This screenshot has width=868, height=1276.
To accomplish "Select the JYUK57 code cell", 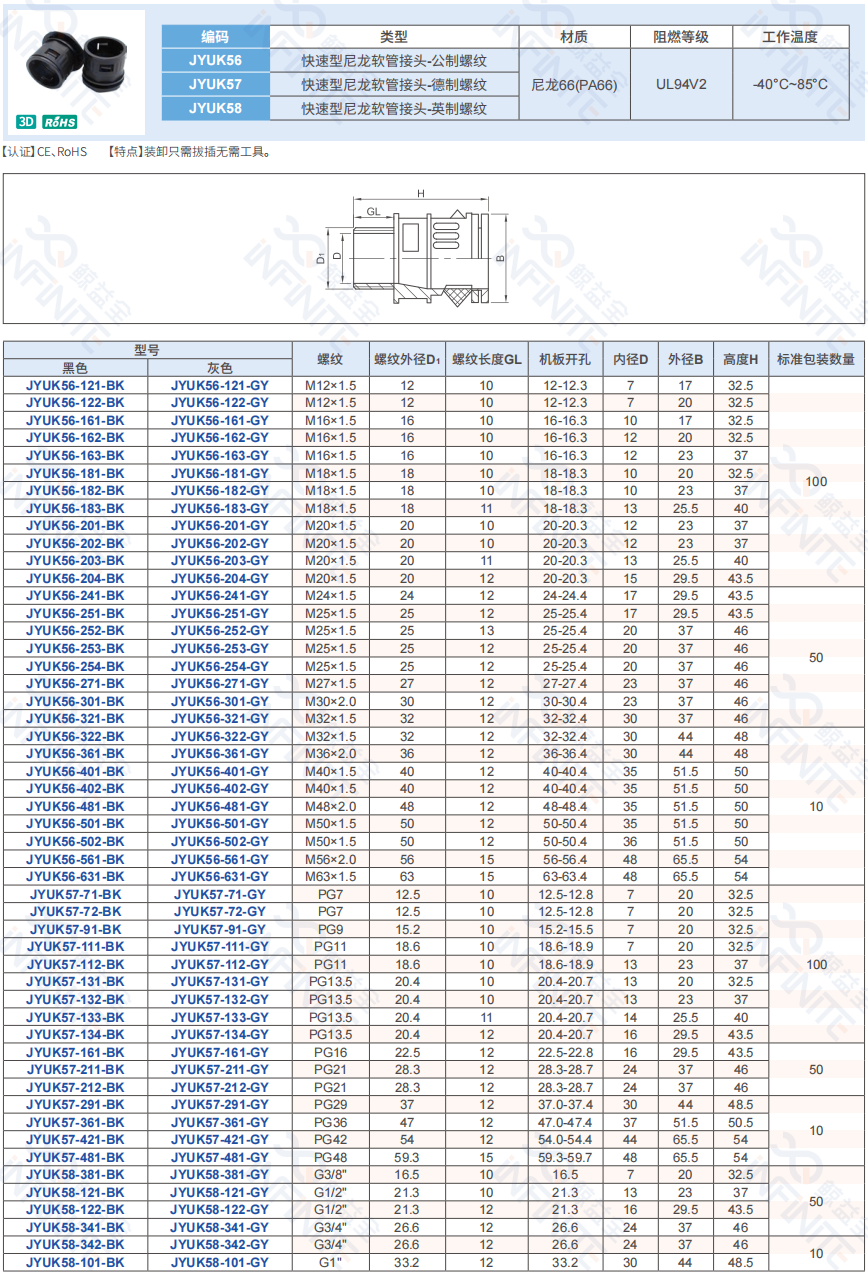I will click(215, 85).
